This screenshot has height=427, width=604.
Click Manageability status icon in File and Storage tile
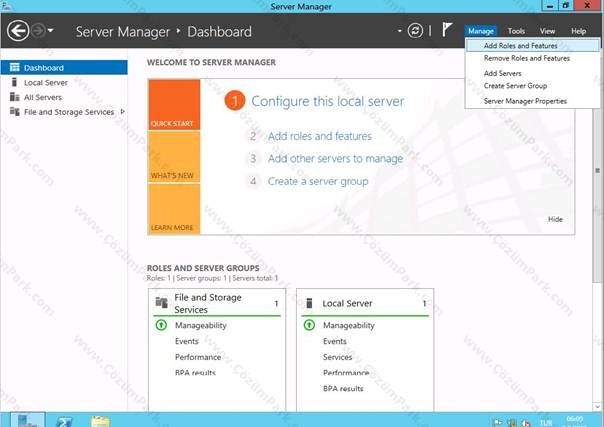[161, 325]
